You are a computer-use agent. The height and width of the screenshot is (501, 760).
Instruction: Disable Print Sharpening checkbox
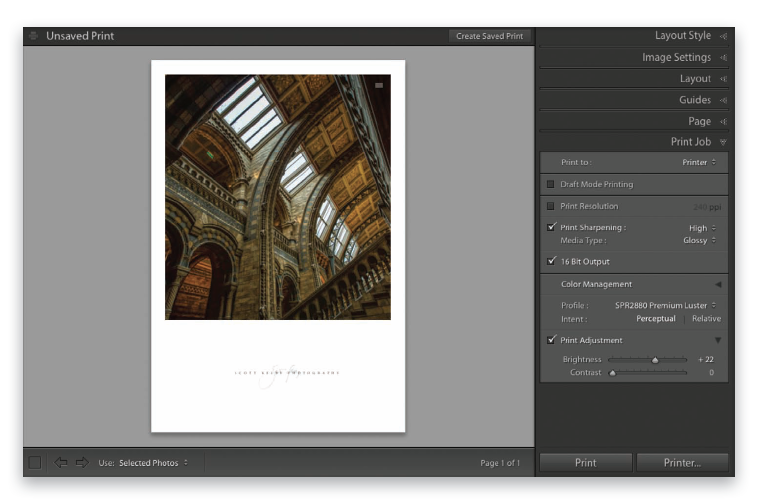tap(551, 227)
